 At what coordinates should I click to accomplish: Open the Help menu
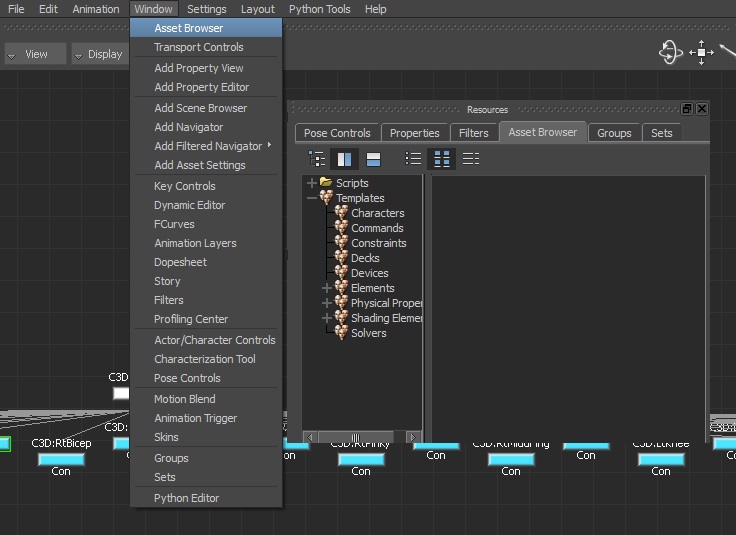point(376,9)
